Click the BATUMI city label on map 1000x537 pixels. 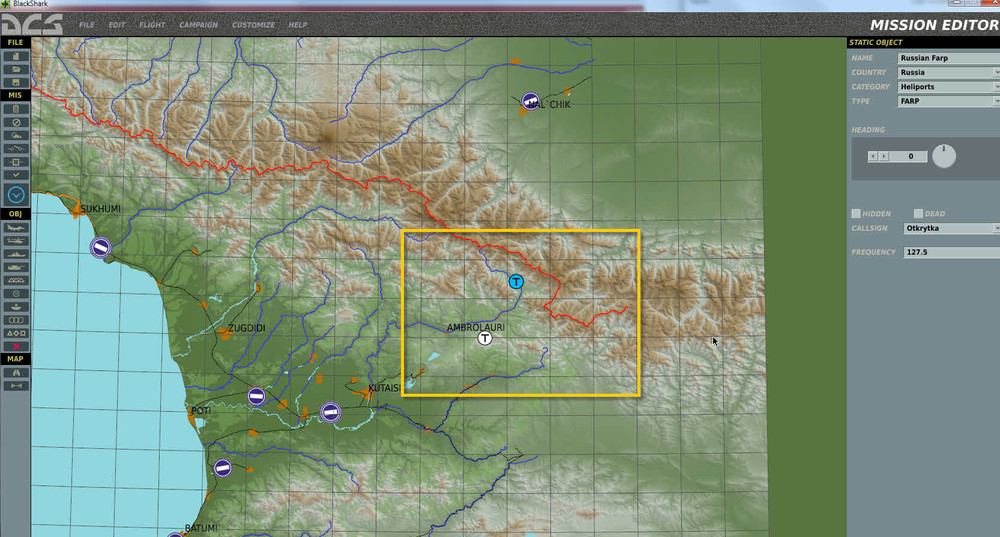[201, 528]
